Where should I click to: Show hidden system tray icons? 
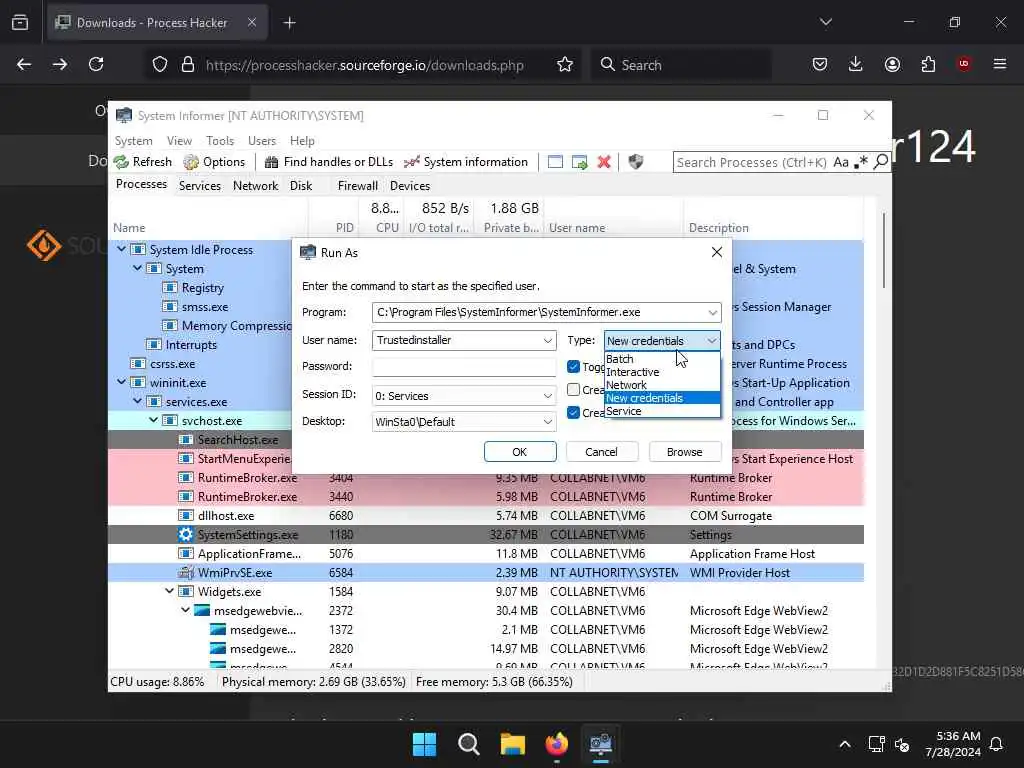point(845,744)
